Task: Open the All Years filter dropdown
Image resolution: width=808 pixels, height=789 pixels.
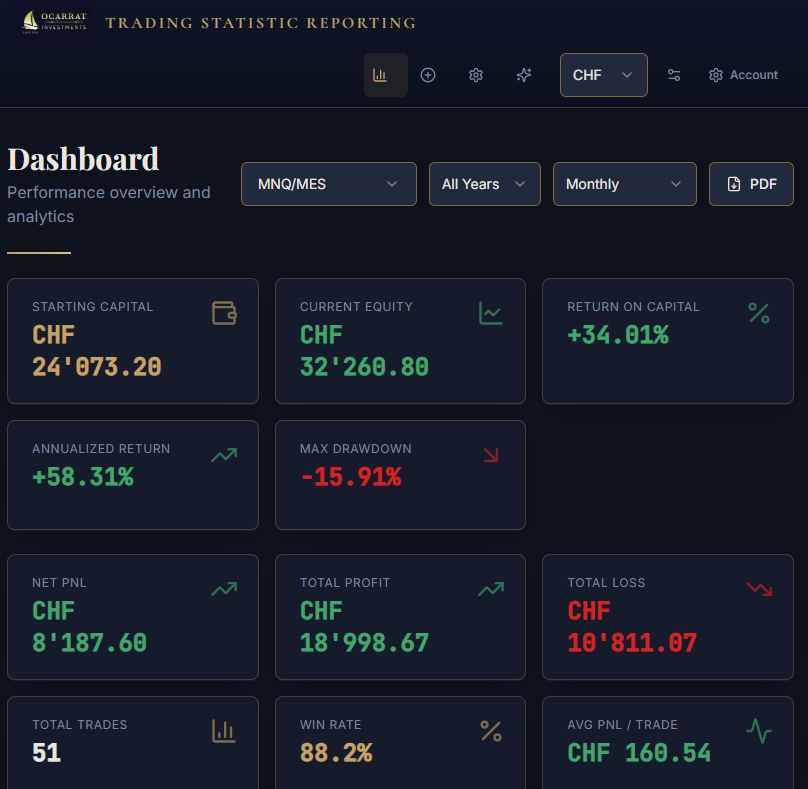Action: point(485,184)
